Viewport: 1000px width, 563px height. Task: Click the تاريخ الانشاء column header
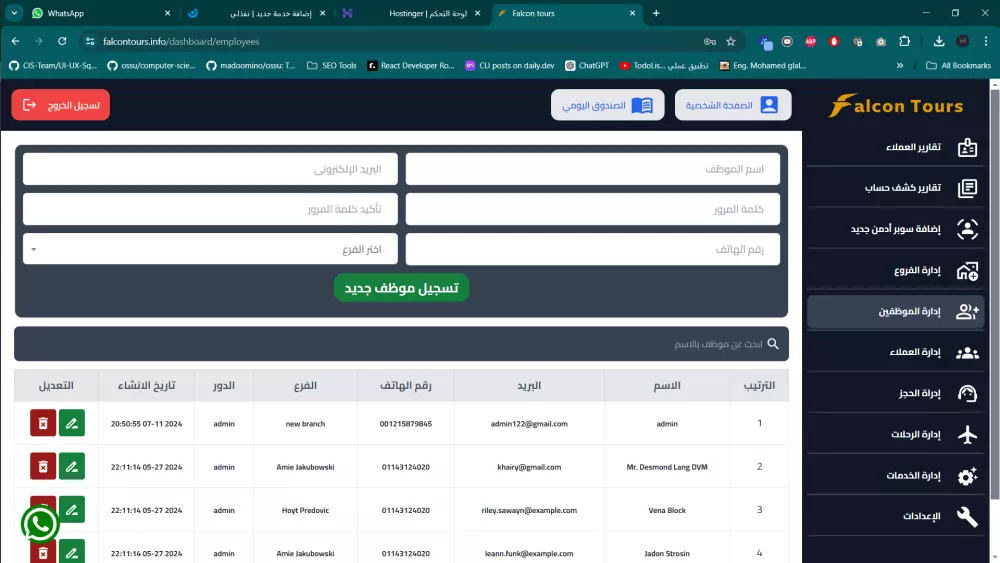(146, 386)
